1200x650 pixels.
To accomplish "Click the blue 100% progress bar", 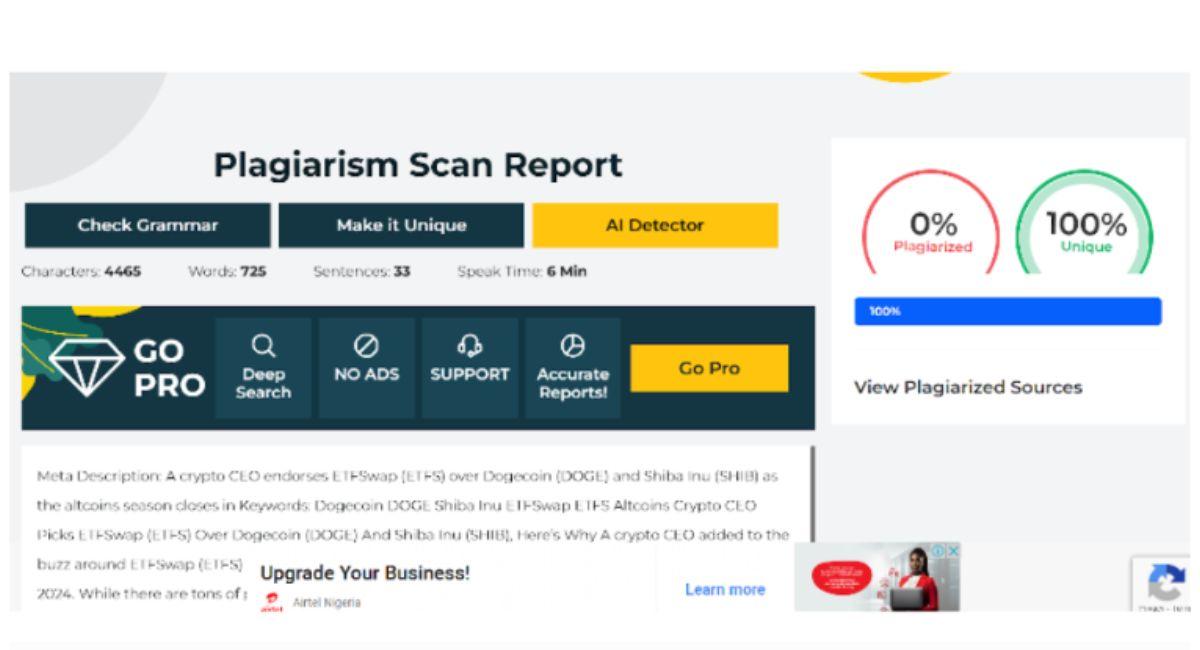I will tap(1007, 311).
